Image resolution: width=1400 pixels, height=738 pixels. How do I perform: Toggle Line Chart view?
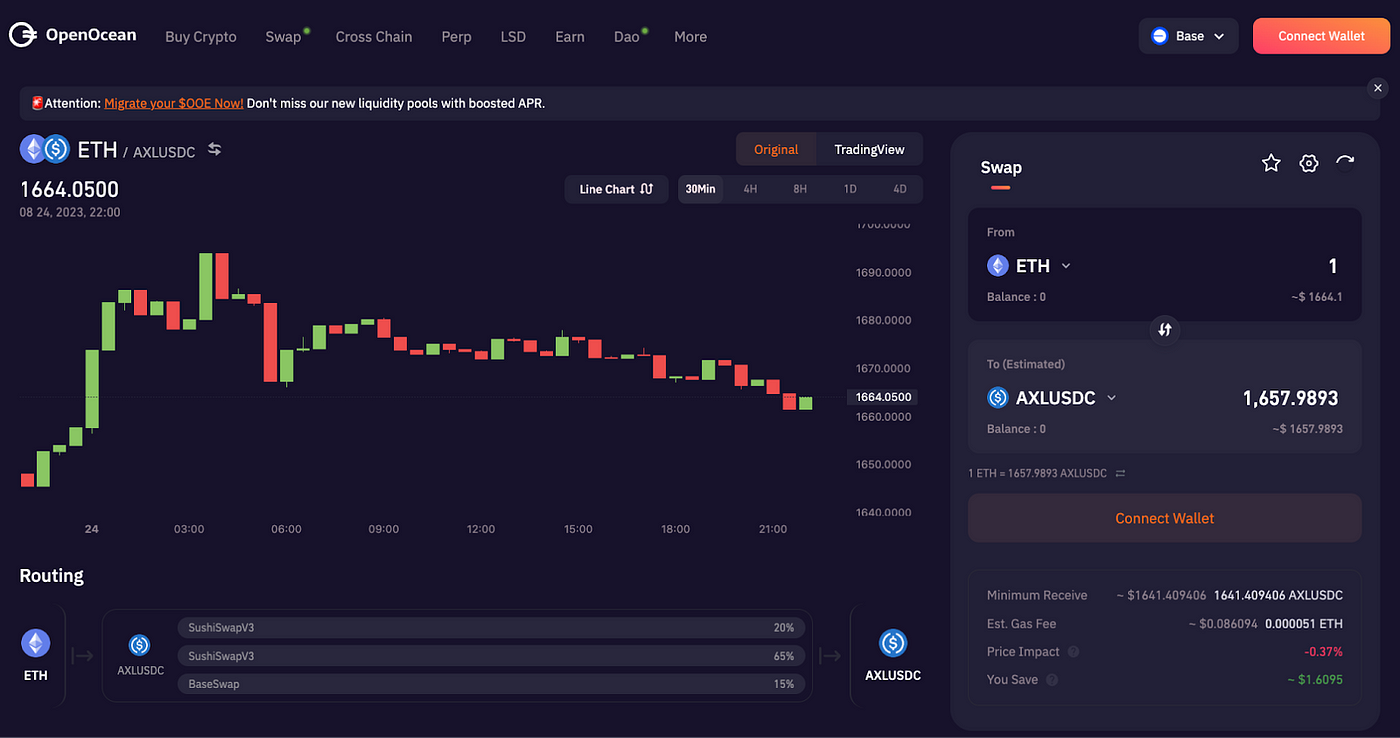point(616,189)
